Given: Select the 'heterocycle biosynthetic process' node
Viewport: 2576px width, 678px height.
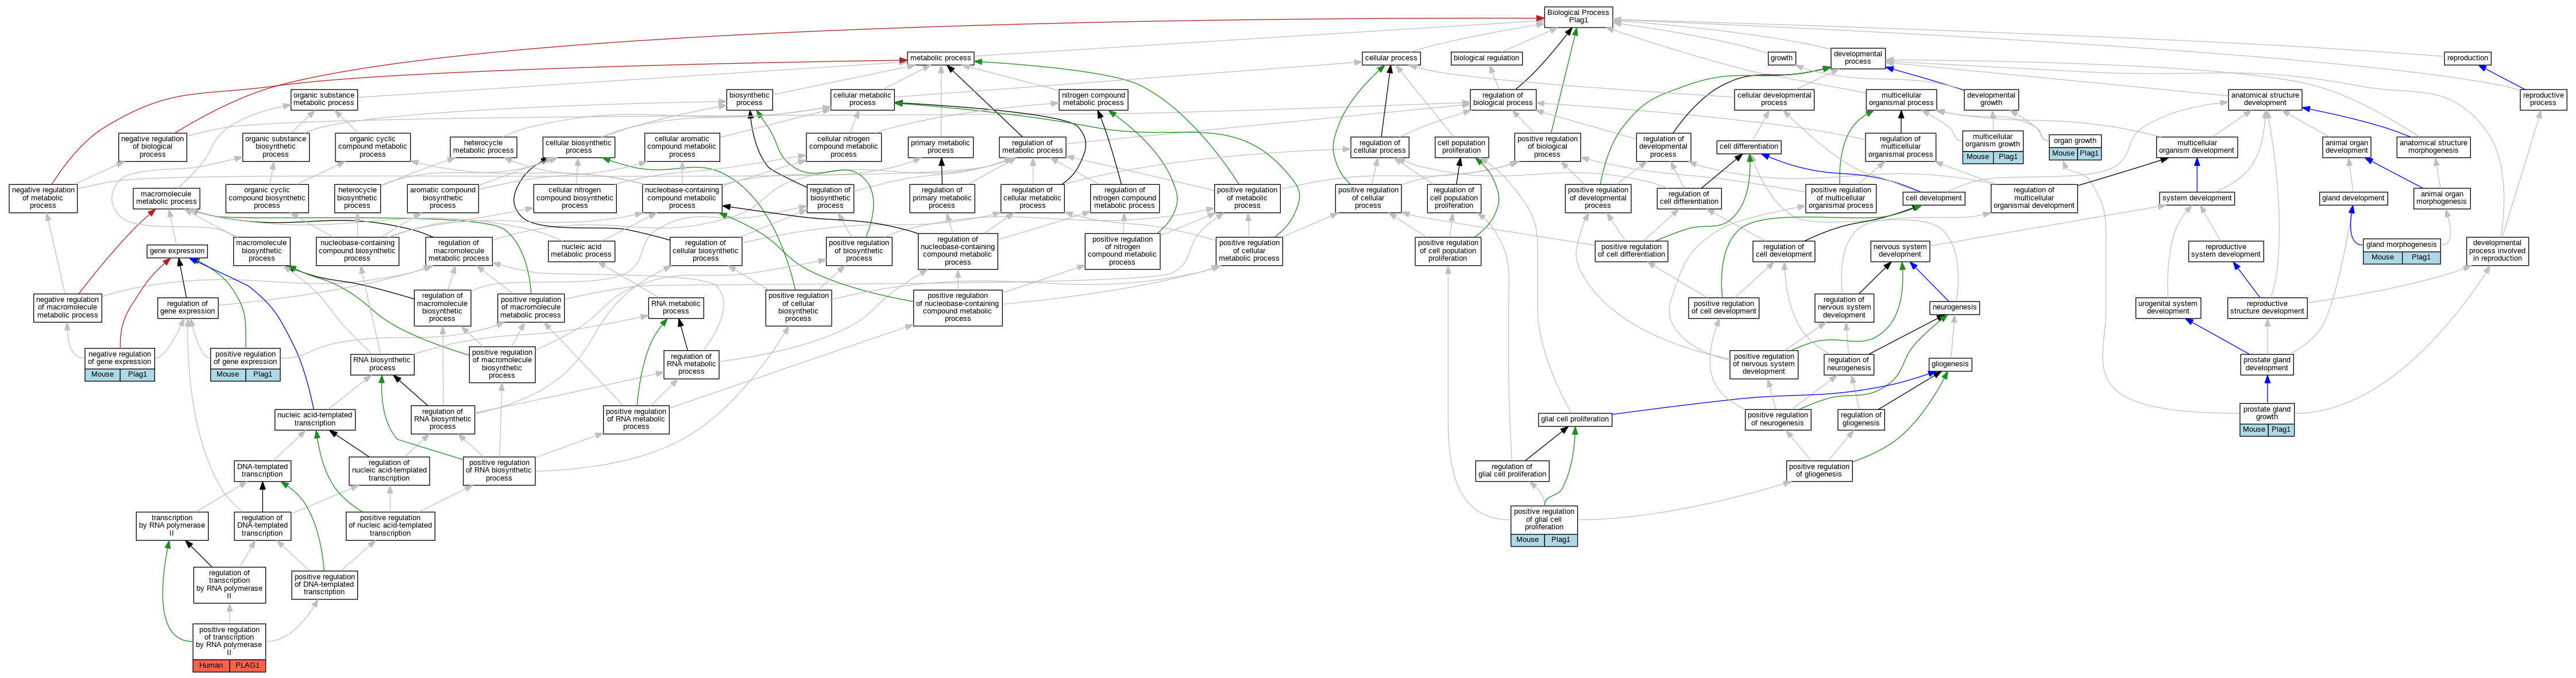Looking at the screenshot, I should [x=357, y=198].
